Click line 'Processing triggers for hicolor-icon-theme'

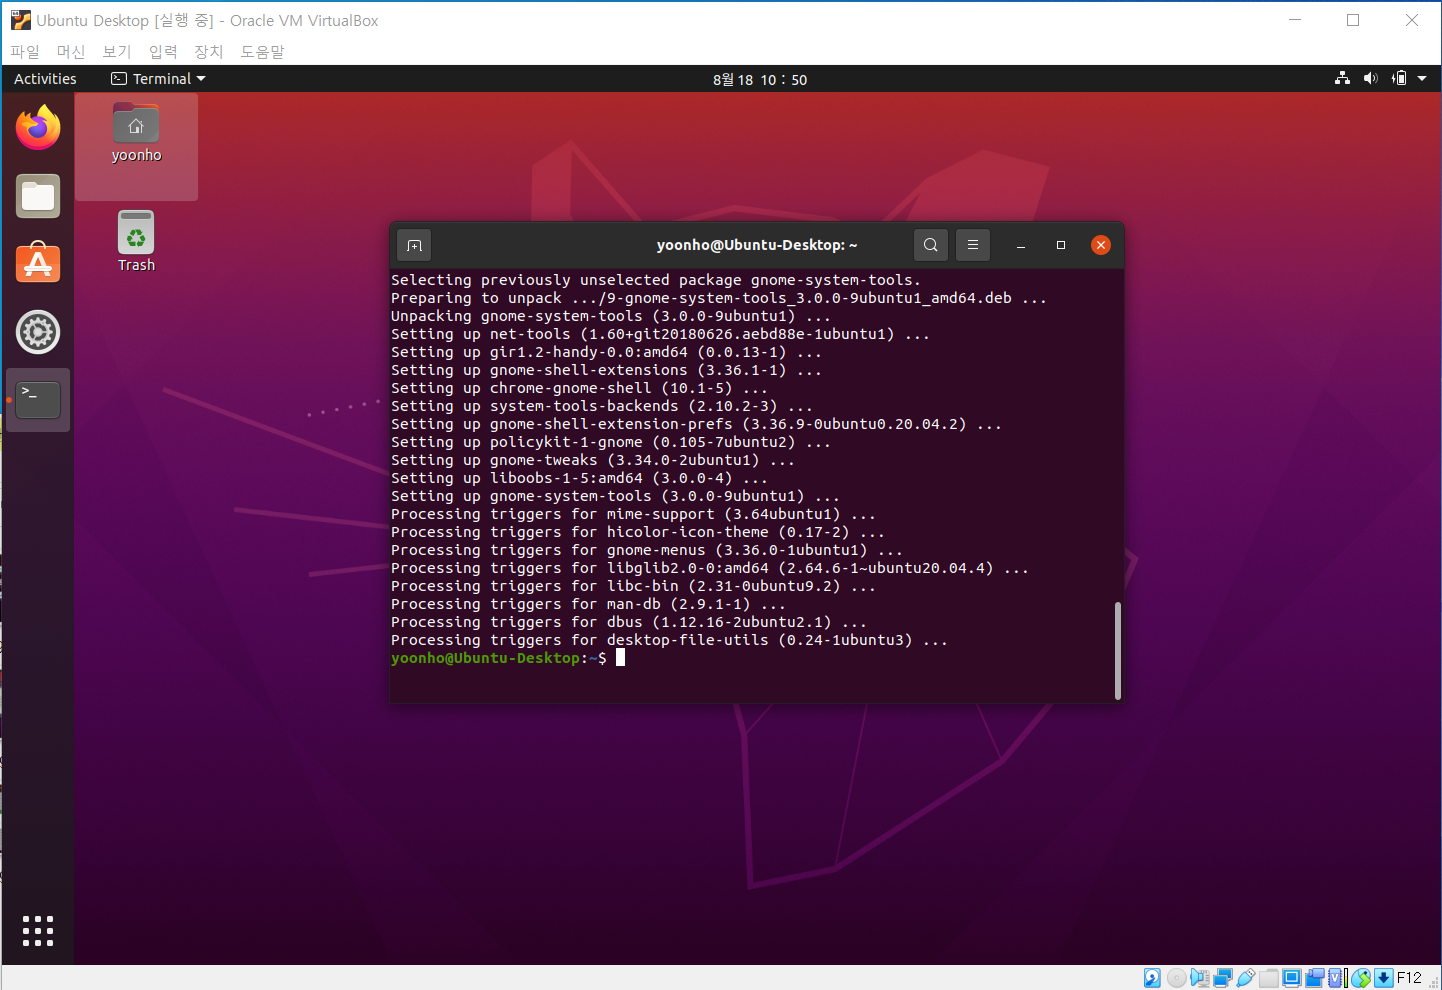pos(638,532)
